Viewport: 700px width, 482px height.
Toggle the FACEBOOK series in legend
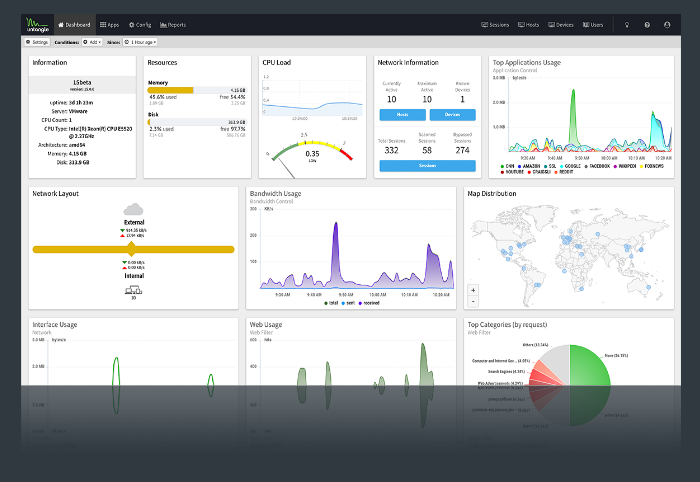(597, 166)
